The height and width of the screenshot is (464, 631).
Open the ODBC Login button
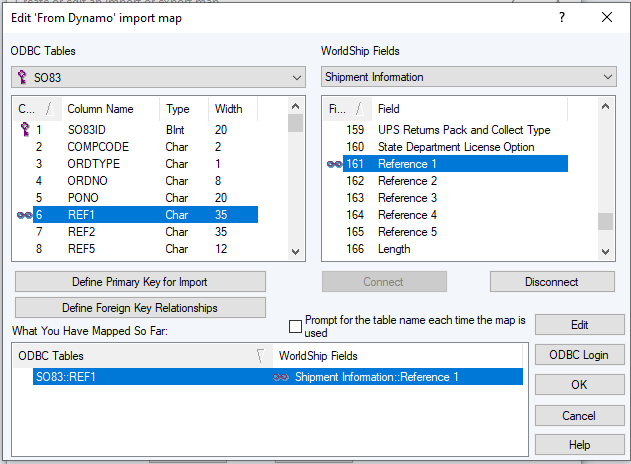pyautogui.click(x=579, y=355)
